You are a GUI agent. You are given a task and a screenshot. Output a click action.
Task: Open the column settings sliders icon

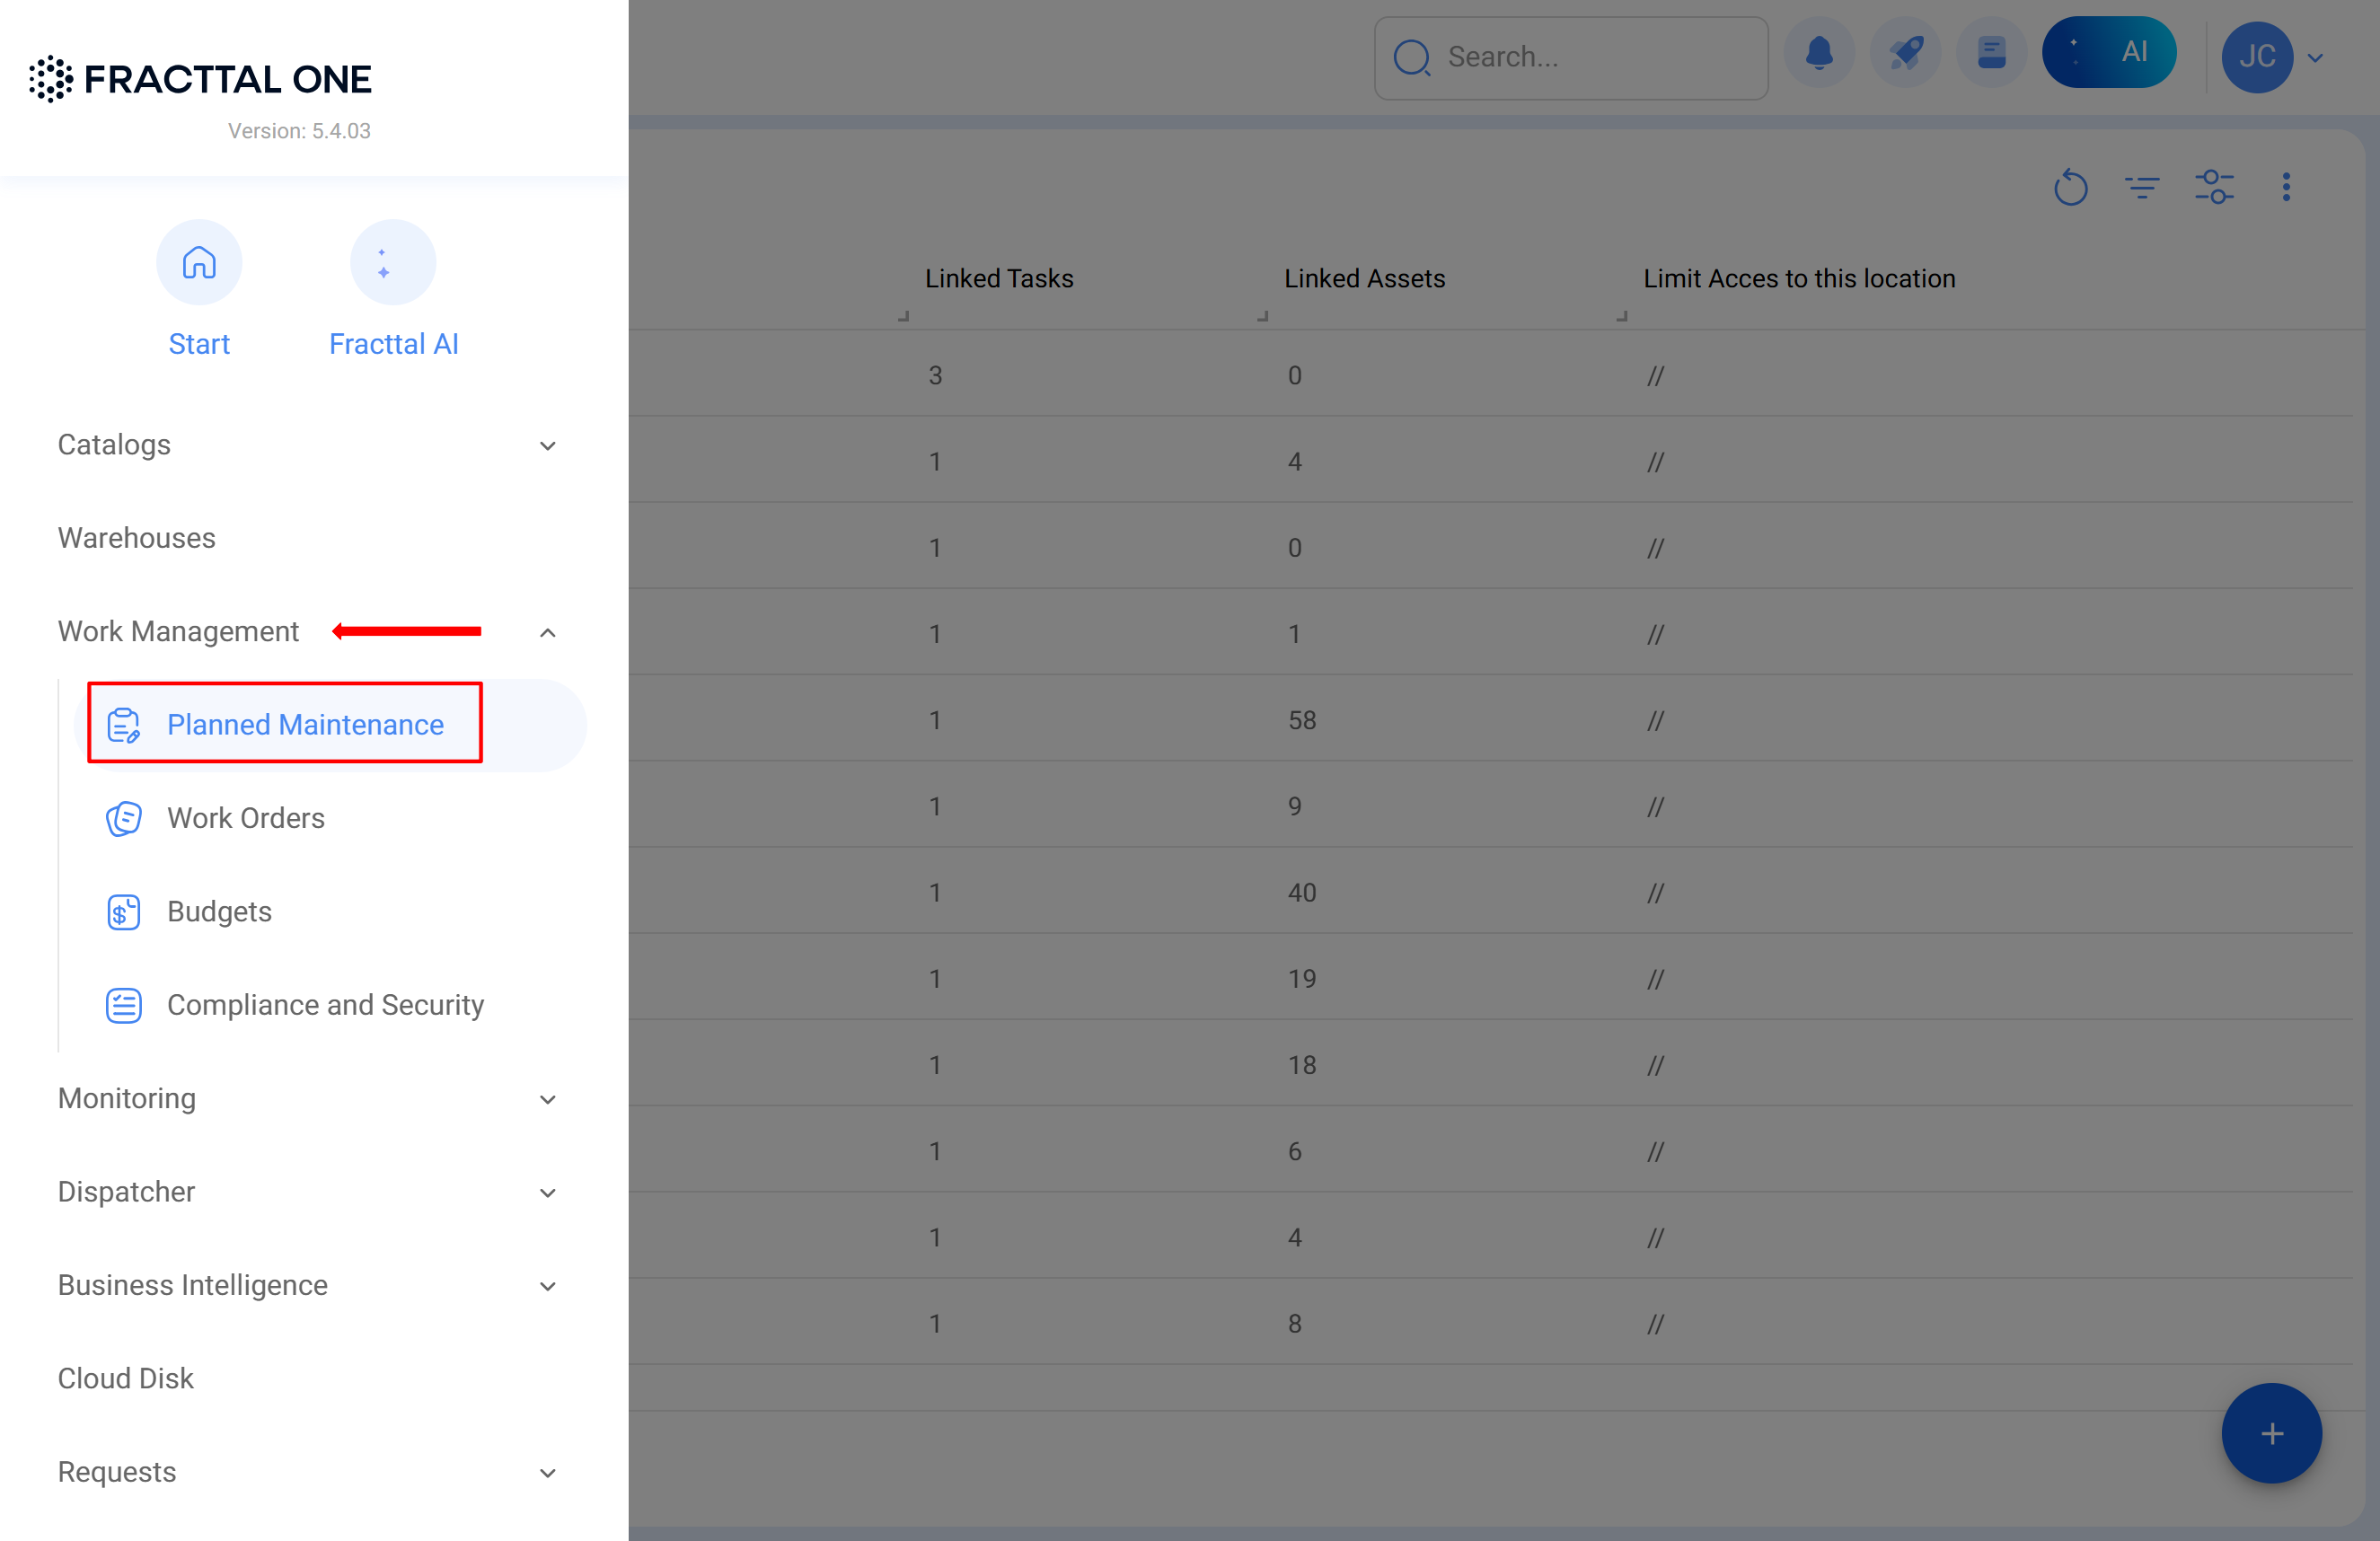click(2214, 187)
